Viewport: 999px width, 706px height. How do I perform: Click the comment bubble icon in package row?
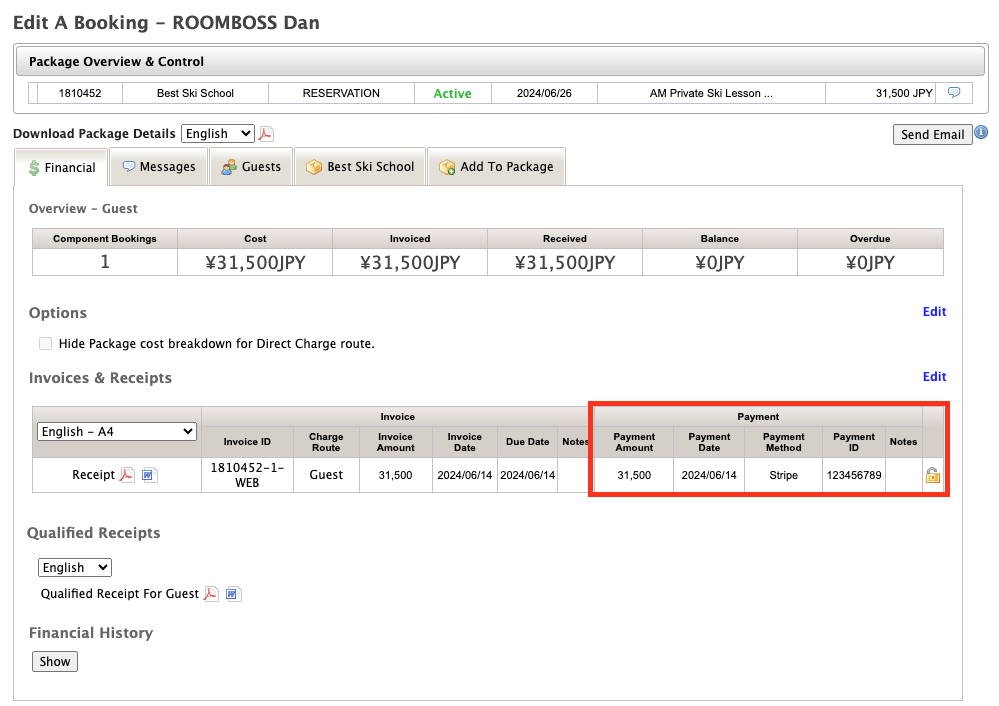(x=954, y=93)
